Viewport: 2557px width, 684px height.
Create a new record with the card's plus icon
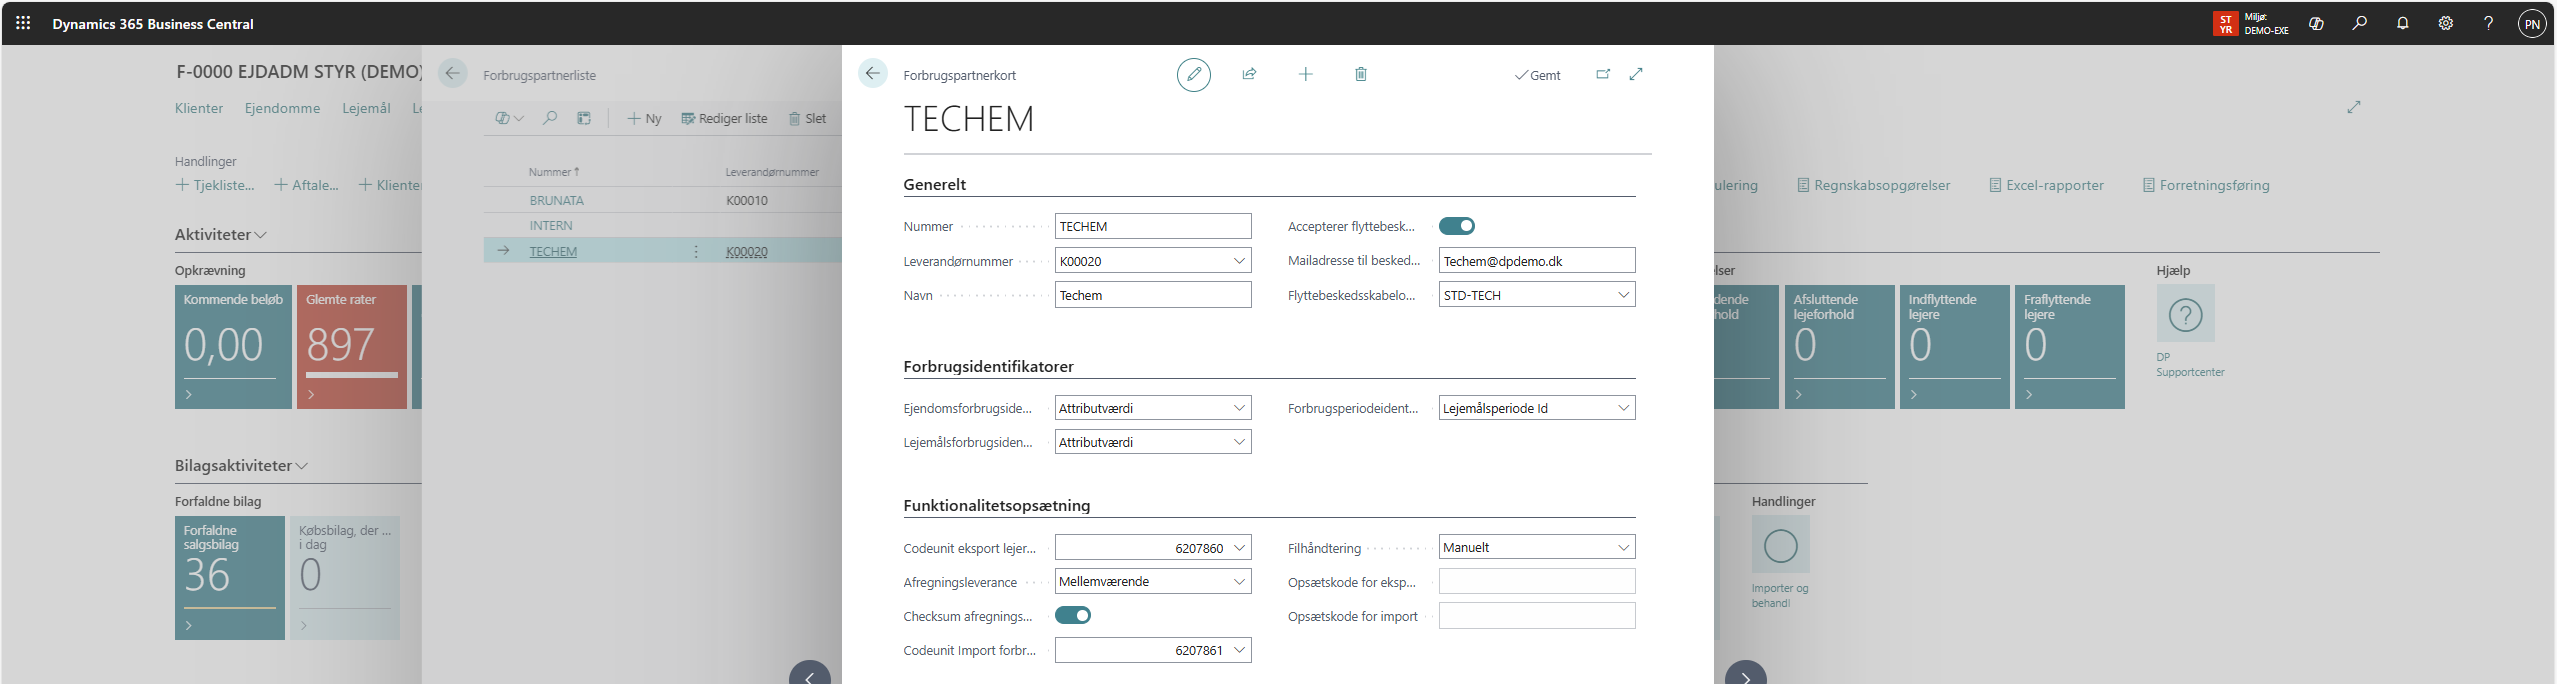pyautogui.click(x=1305, y=74)
